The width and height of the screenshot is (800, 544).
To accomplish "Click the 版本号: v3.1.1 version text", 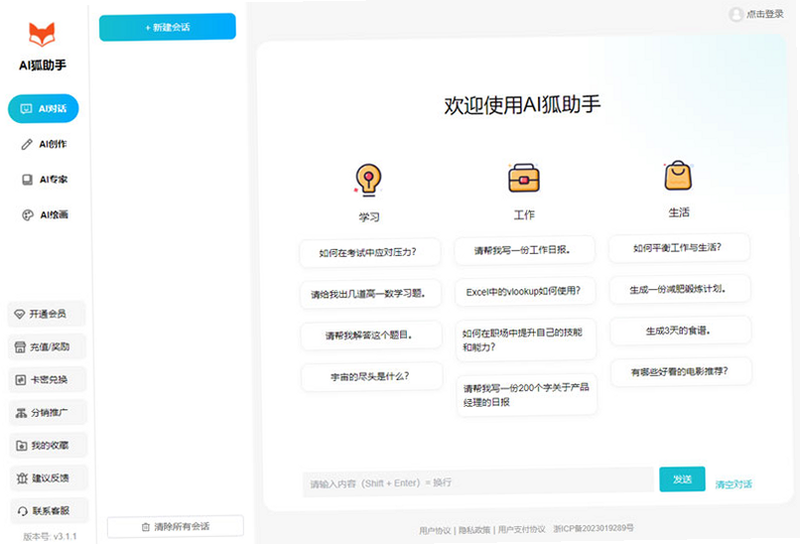I will click(50, 536).
